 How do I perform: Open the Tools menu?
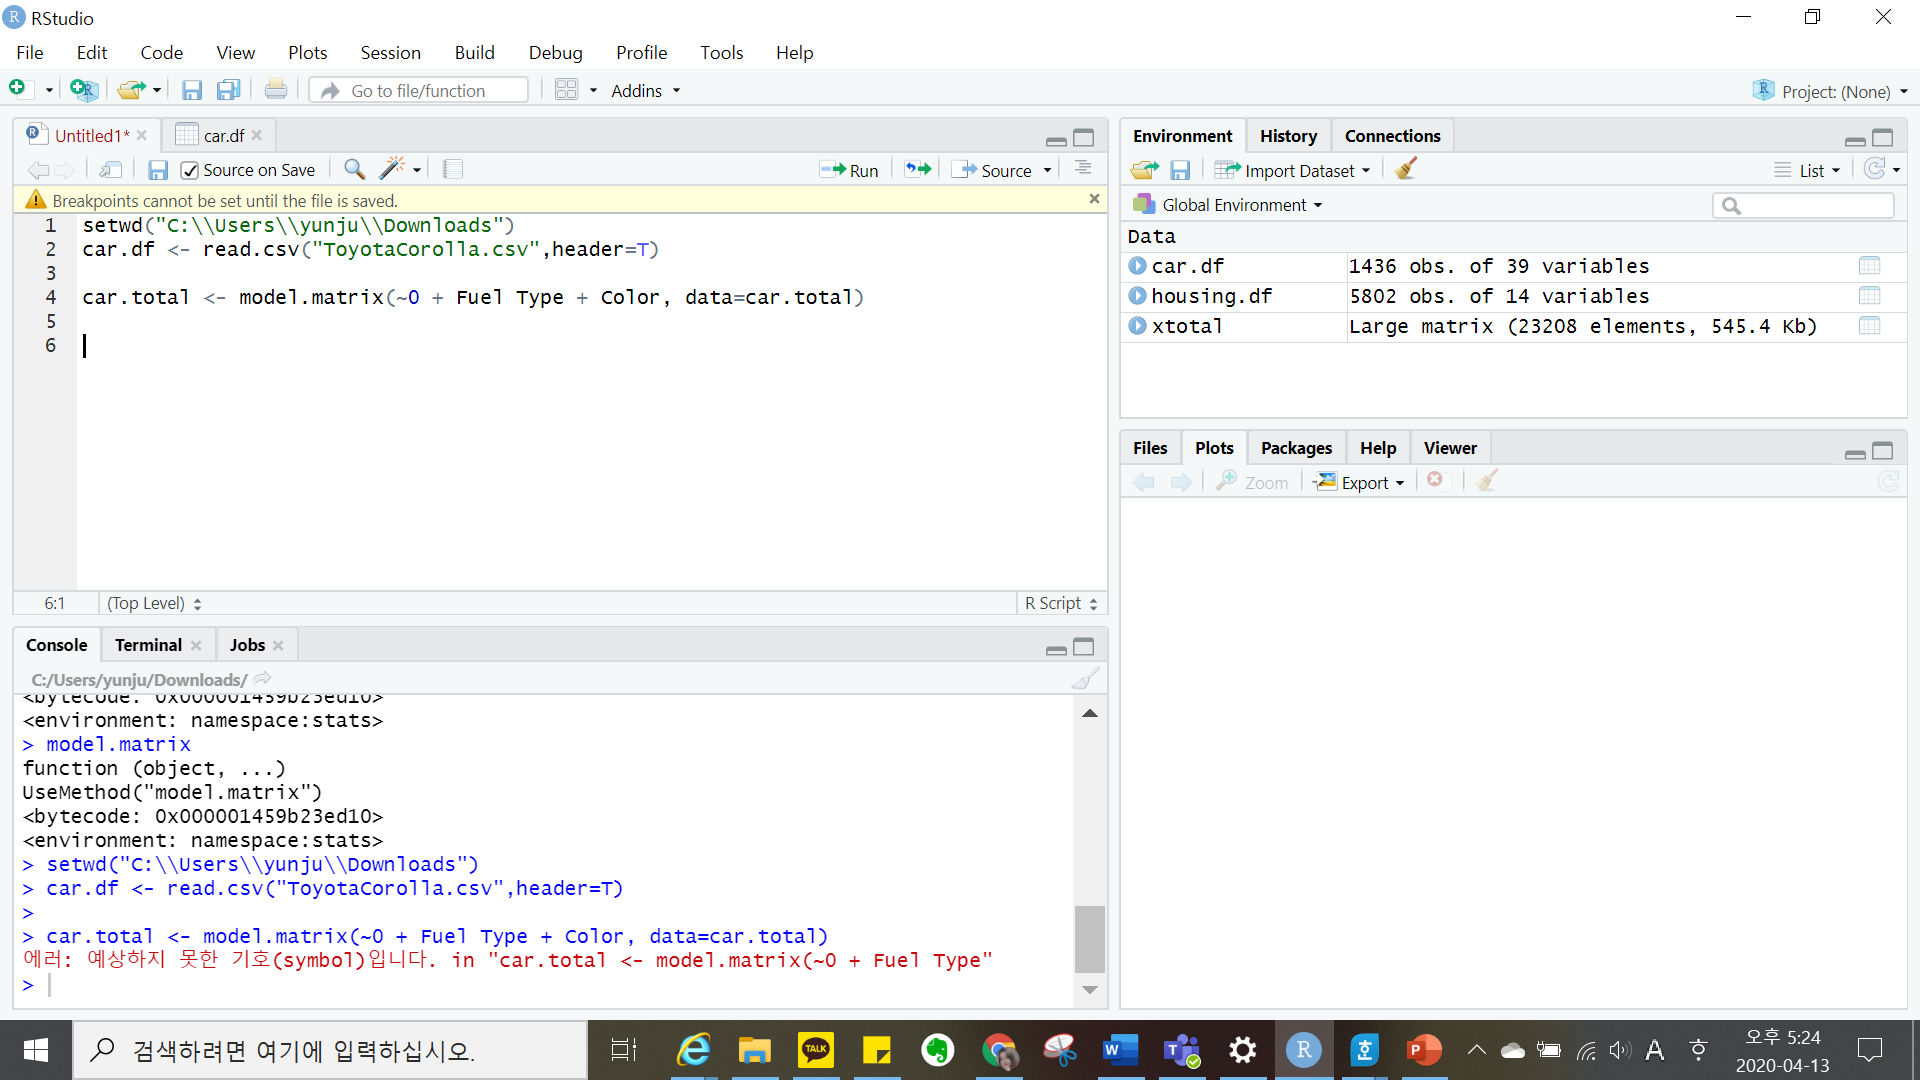tap(721, 52)
